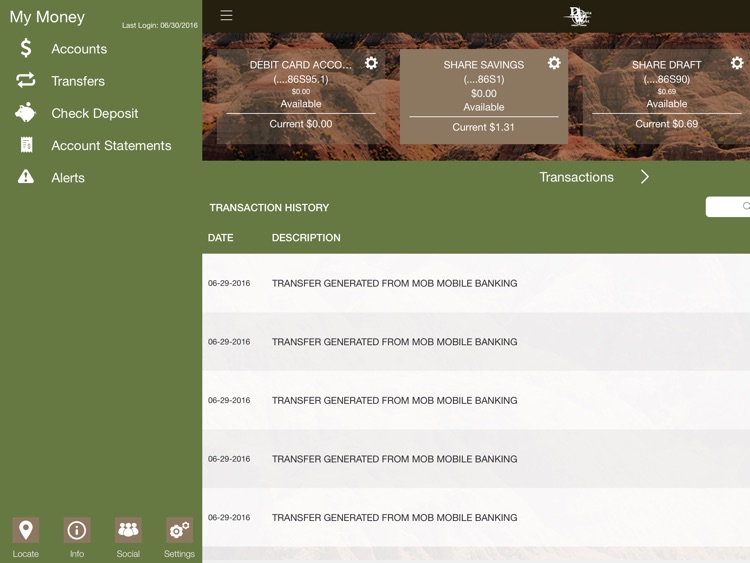Select the Debit Card Account card
Viewport: 750px width, 563px height.
(x=301, y=96)
